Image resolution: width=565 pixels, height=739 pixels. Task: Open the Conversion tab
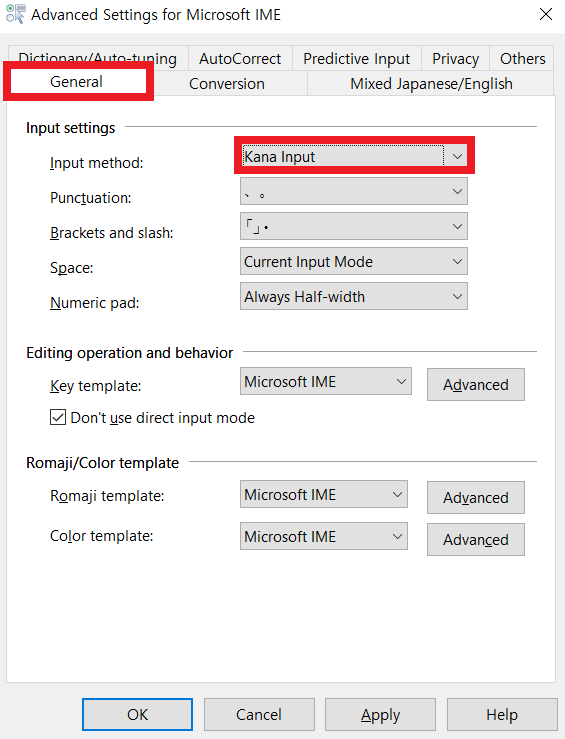click(x=227, y=83)
